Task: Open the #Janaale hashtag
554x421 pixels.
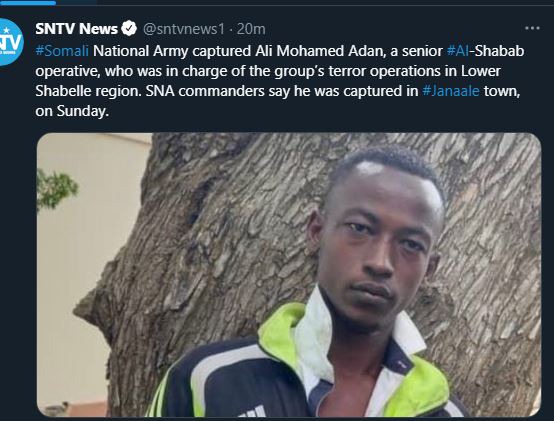Action: (x=451, y=91)
